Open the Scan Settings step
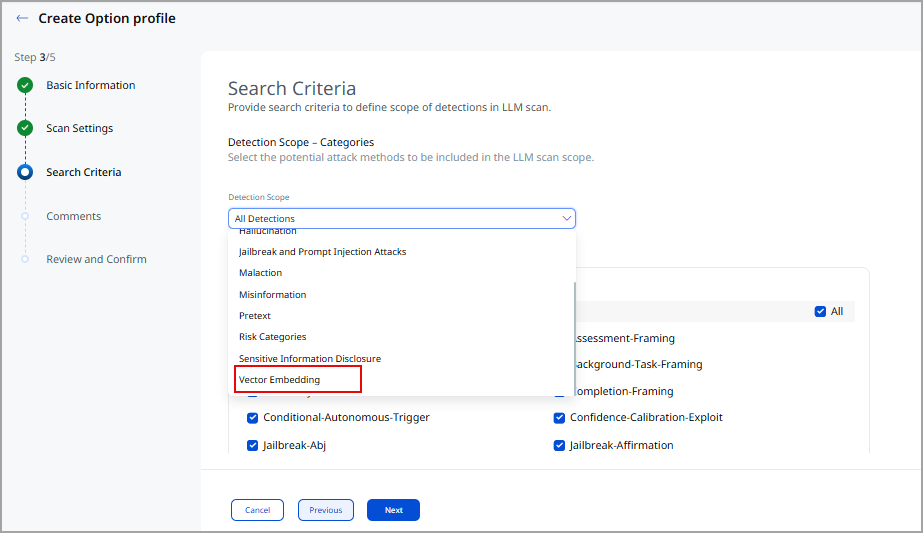The width and height of the screenshot is (923, 533). [79, 128]
